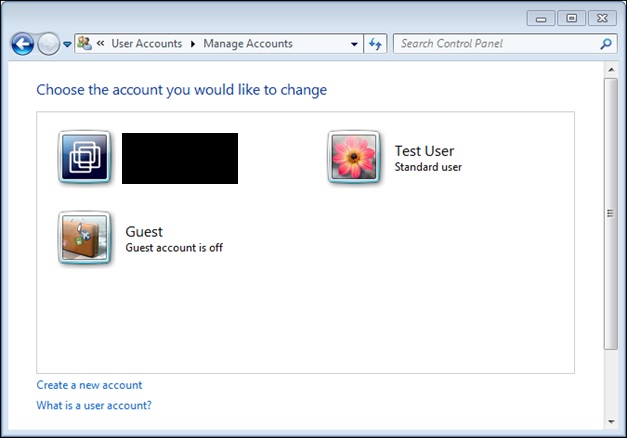Open the Guest account

pyautogui.click(x=144, y=232)
